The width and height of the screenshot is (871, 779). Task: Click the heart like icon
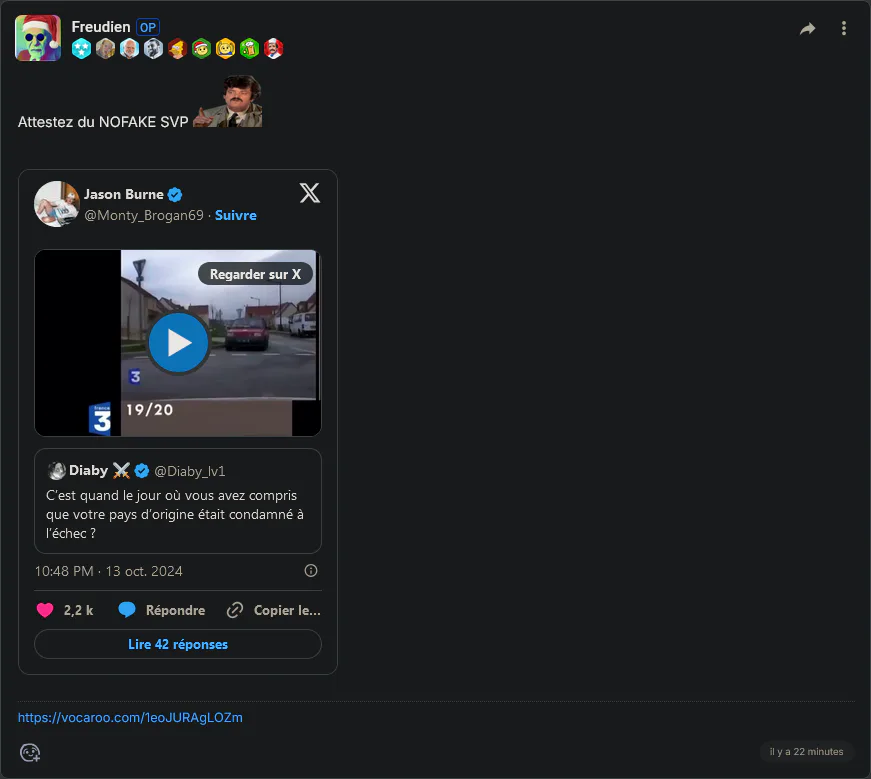click(x=45, y=610)
